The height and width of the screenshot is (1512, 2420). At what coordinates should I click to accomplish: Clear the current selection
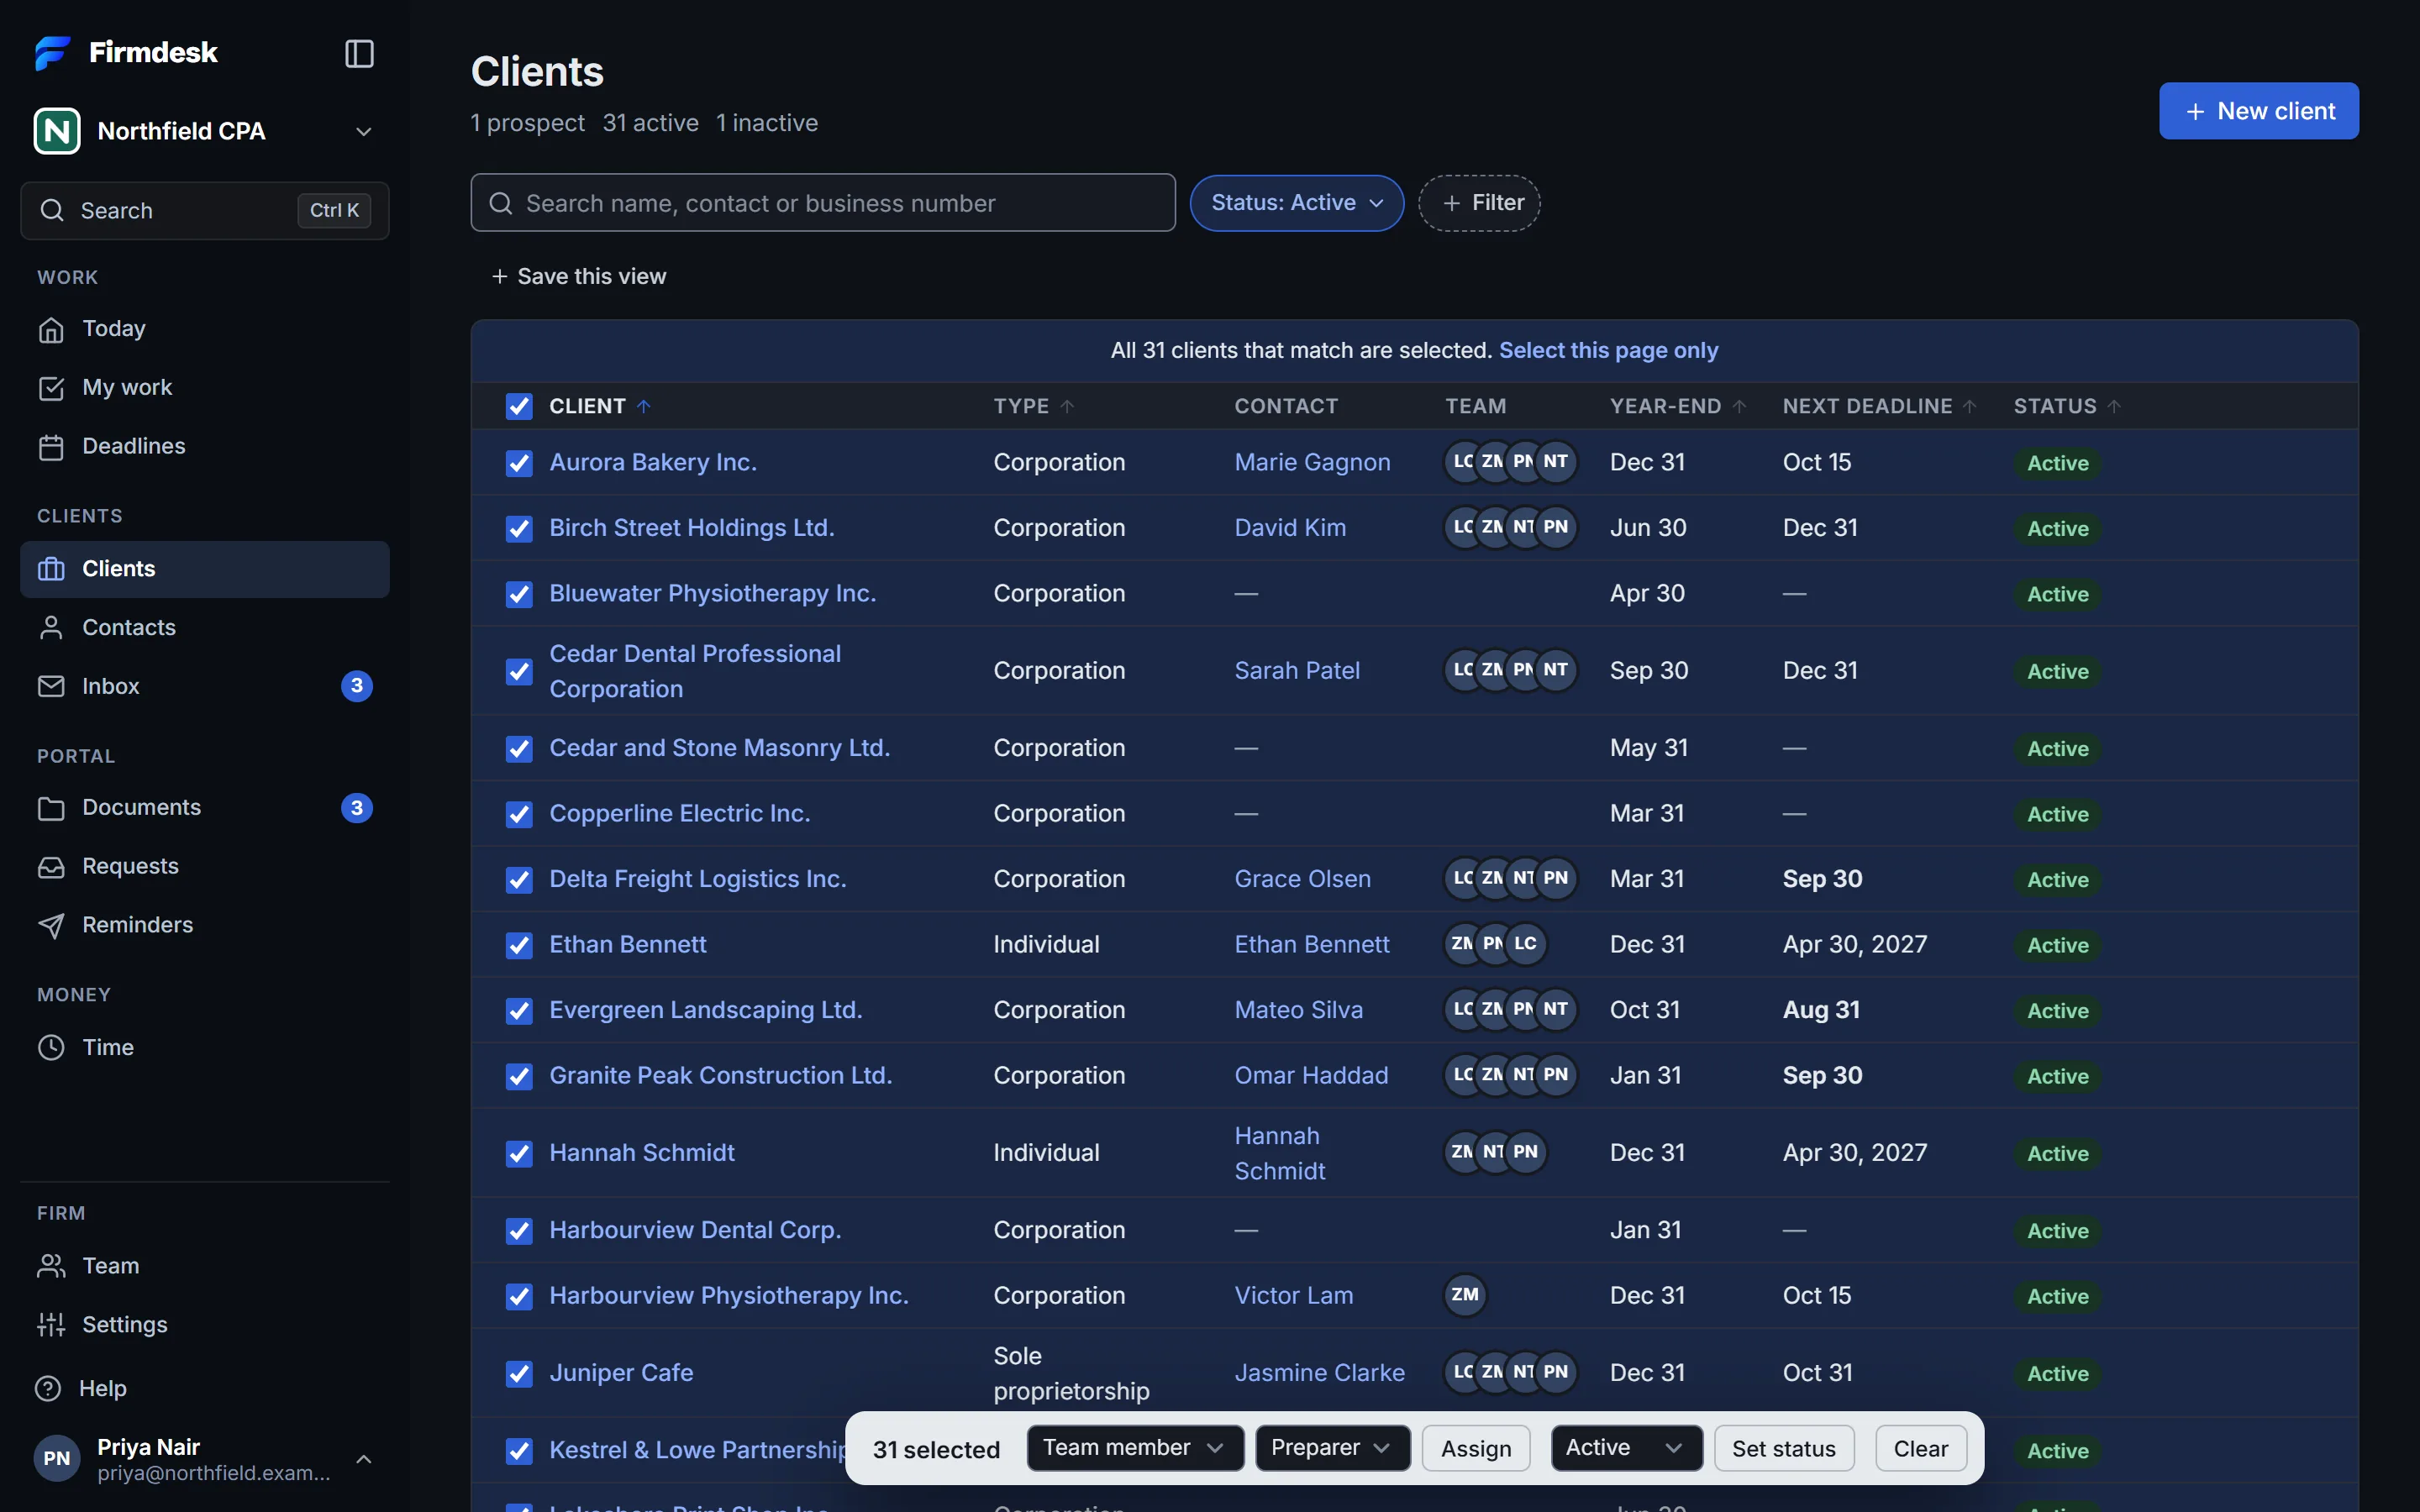1921,1448
